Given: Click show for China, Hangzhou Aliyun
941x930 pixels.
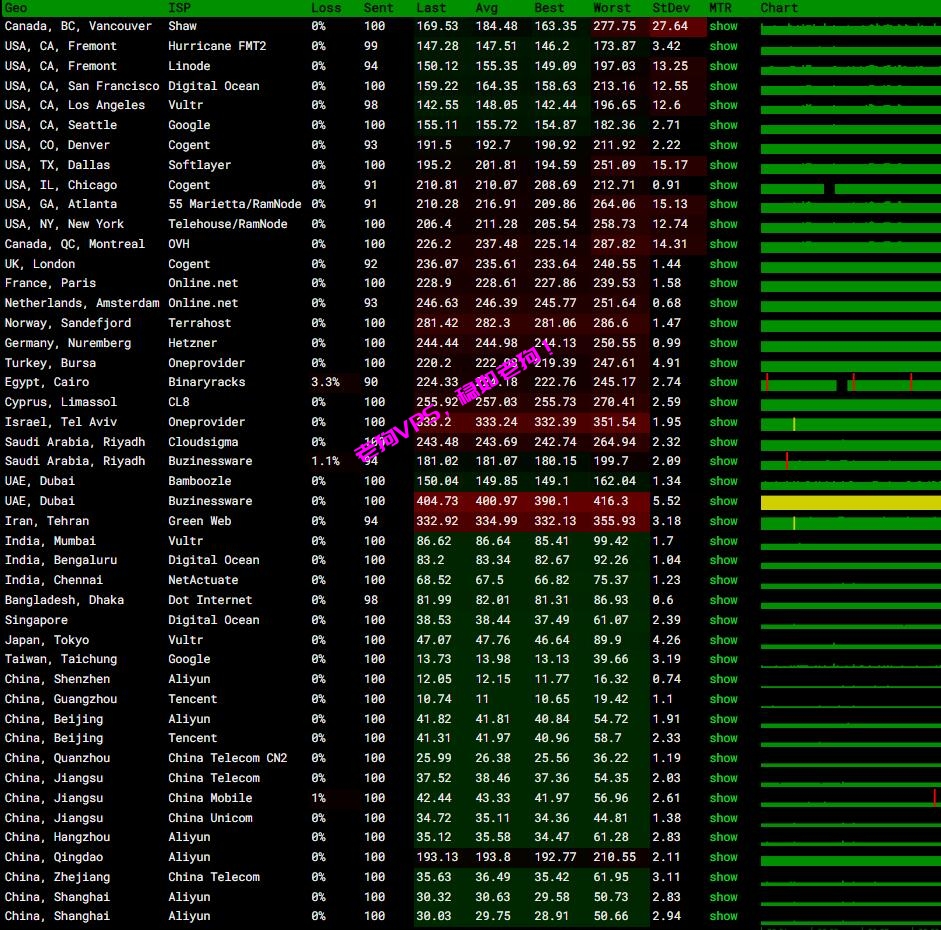Looking at the screenshot, I should click(x=723, y=838).
